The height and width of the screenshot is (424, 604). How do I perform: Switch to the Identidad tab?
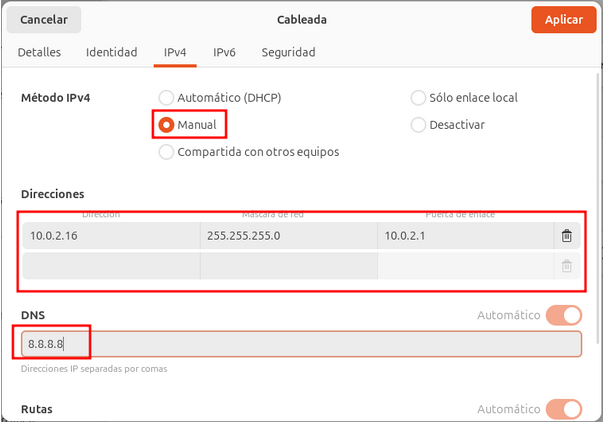(x=112, y=52)
